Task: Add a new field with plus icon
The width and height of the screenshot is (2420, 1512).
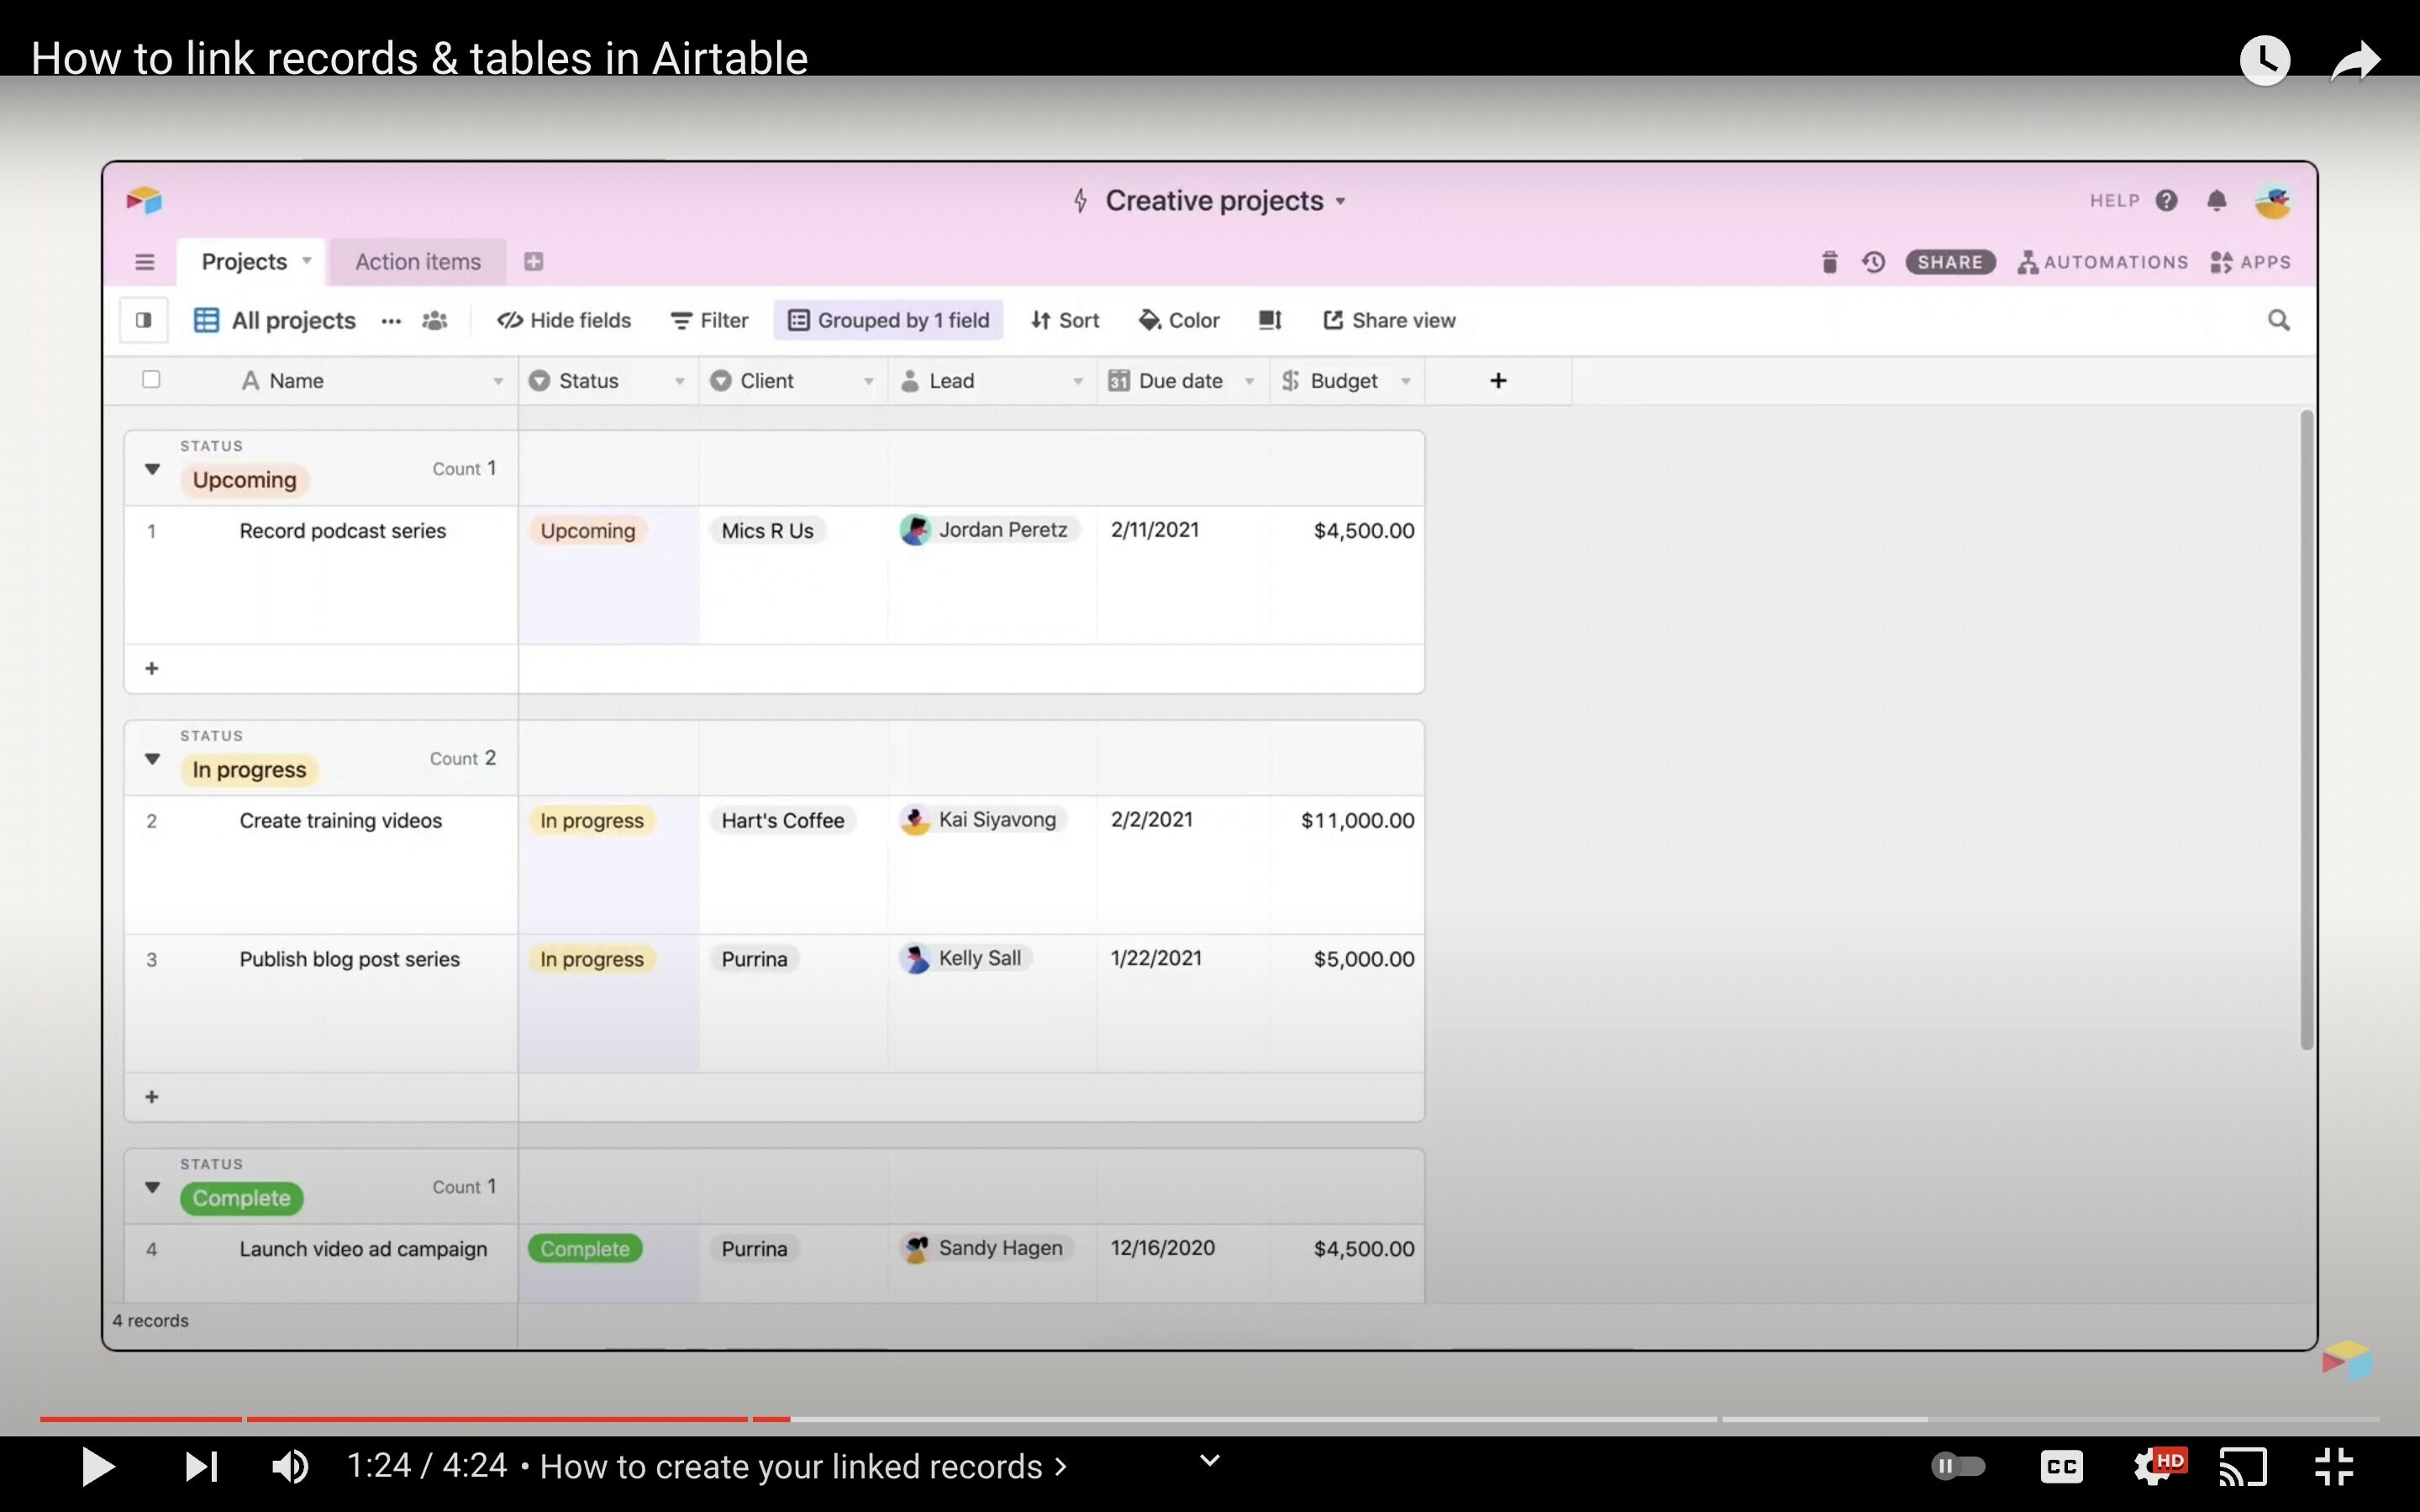Action: point(1498,380)
